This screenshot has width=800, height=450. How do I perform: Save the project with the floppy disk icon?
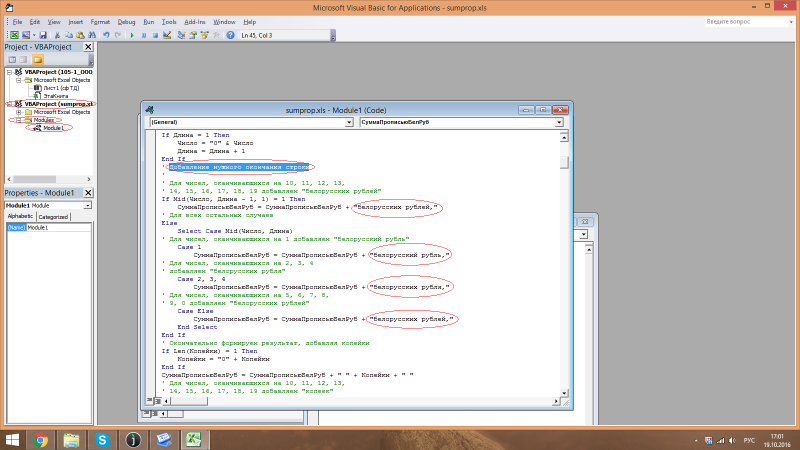[x=43, y=35]
